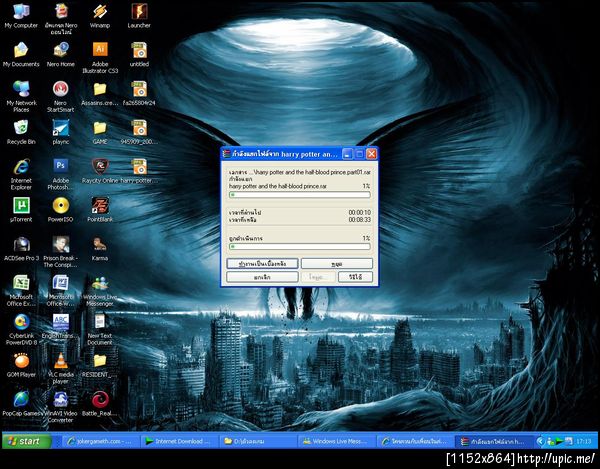The image size is (600, 469).
Task: Click the elapsed time value 00:00:10
Action: (x=359, y=212)
